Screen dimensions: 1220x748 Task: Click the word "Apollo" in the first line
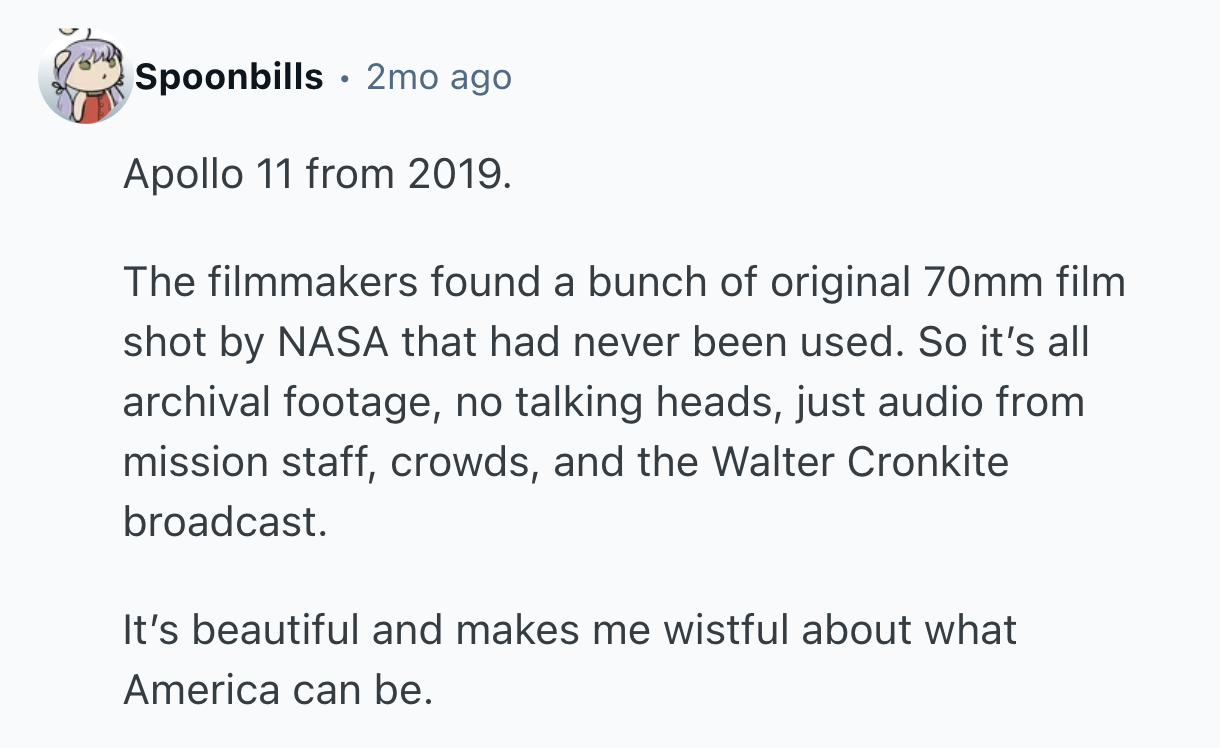pos(183,175)
